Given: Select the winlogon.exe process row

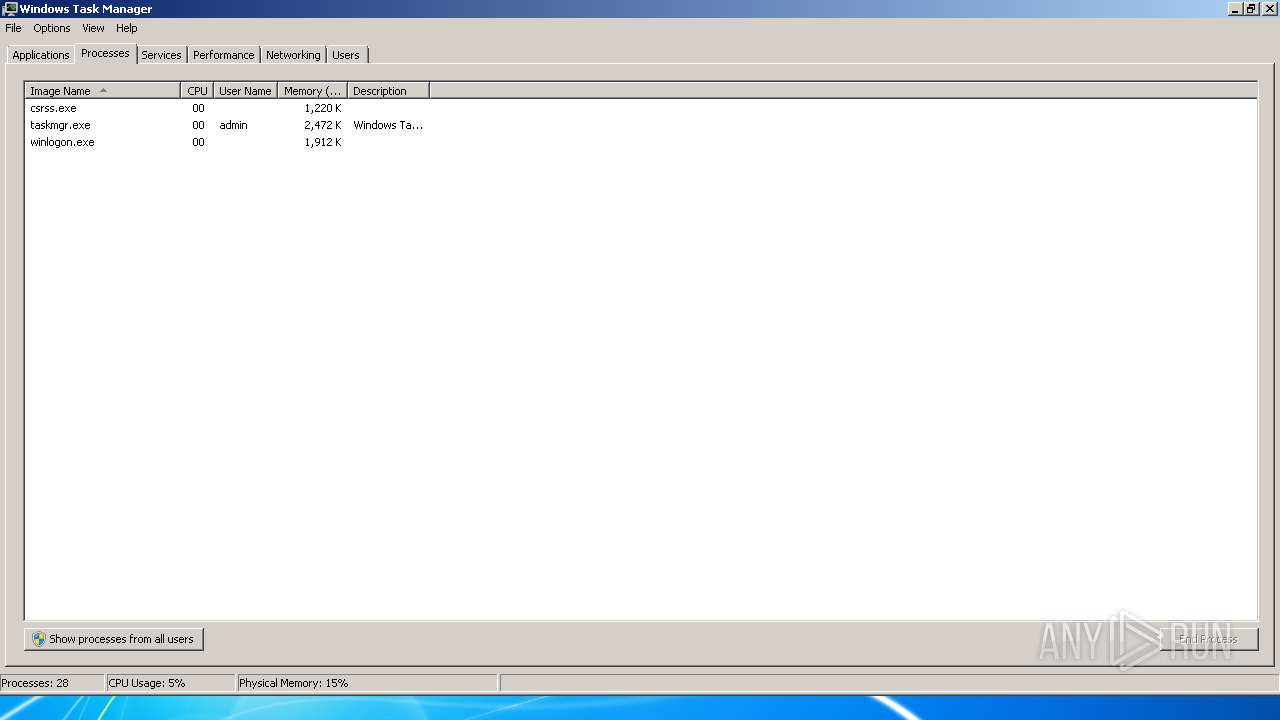Looking at the screenshot, I should coord(227,142).
